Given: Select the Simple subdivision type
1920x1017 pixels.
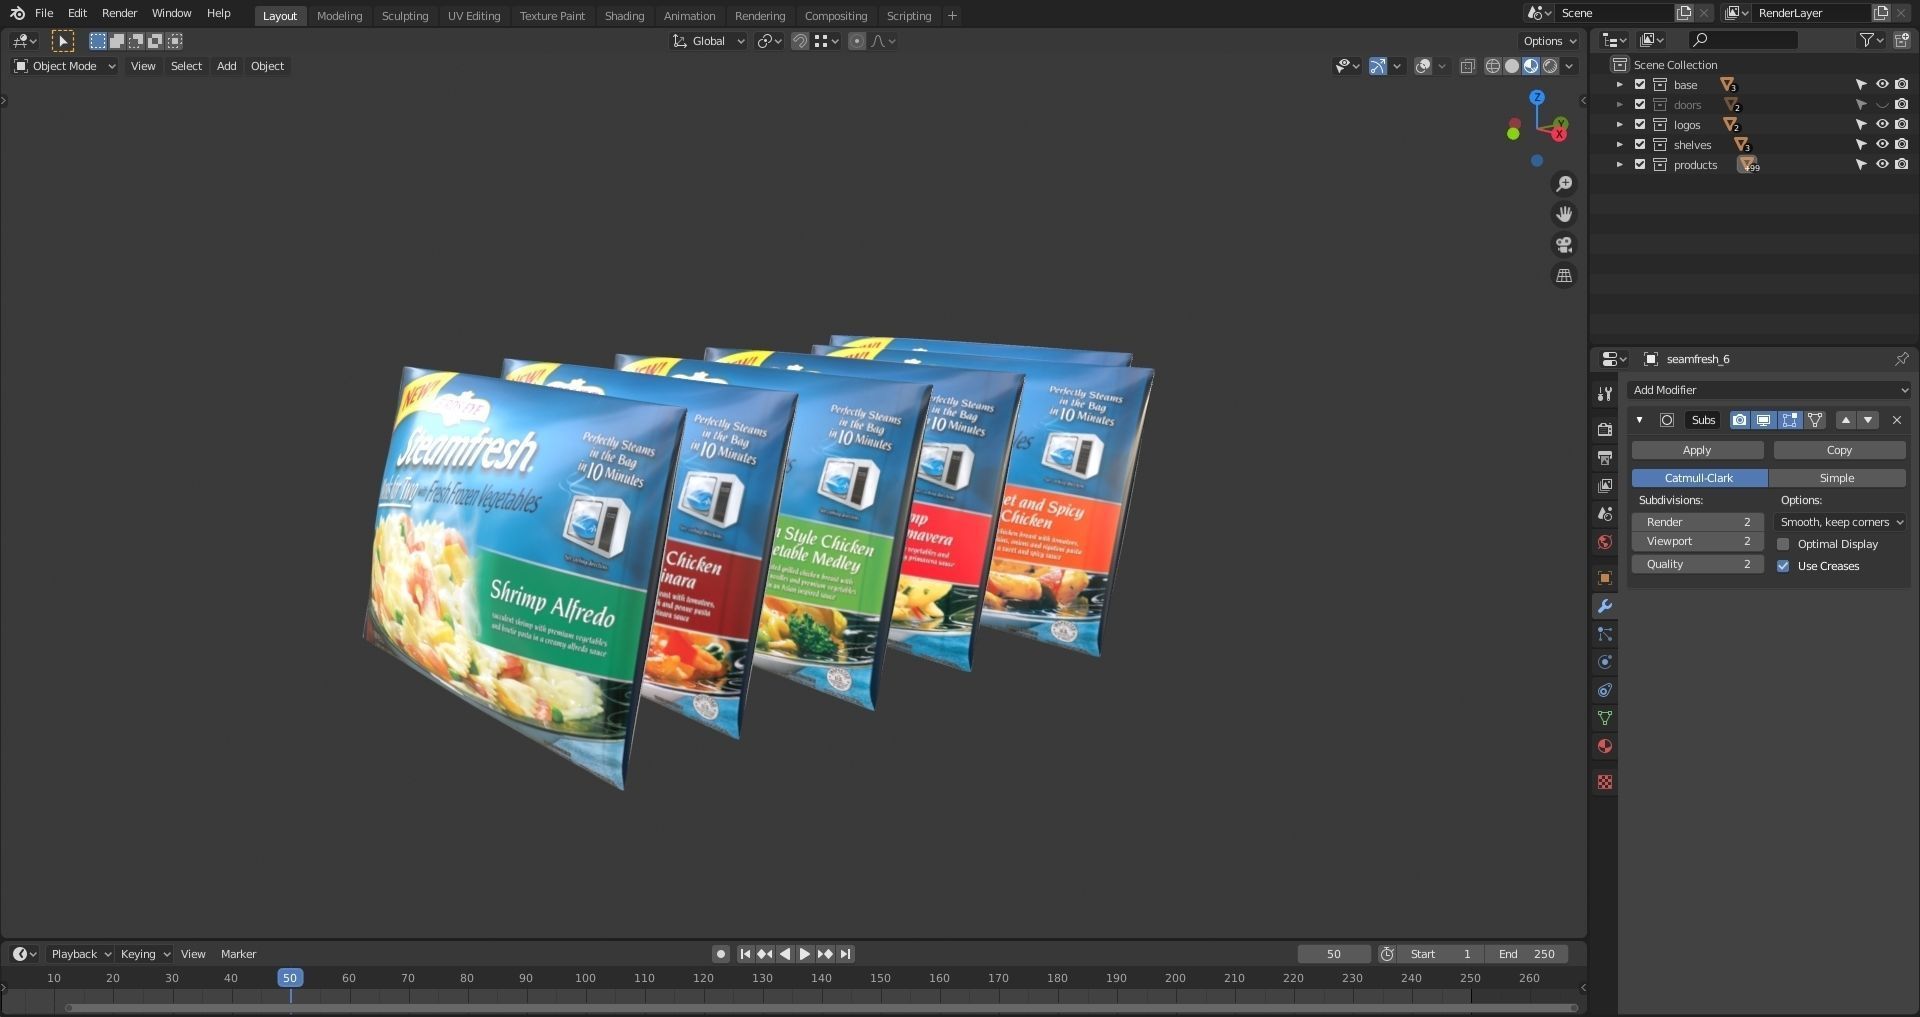Looking at the screenshot, I should click(1837, 478).
